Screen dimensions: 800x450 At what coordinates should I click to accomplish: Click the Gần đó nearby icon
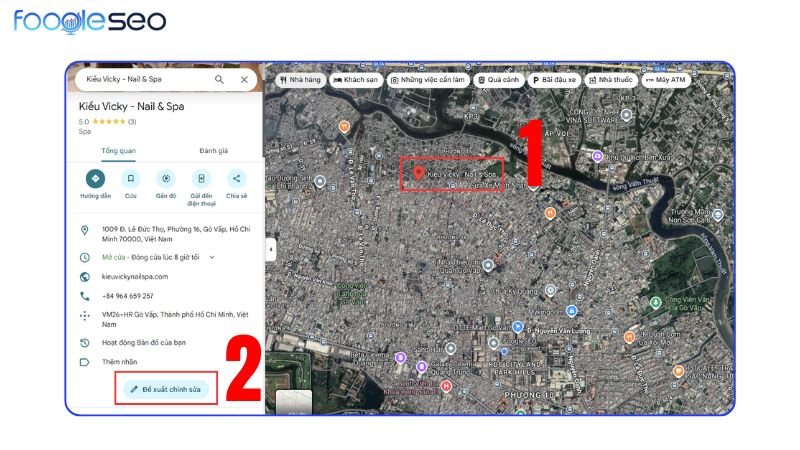click(x=166, y=179)
